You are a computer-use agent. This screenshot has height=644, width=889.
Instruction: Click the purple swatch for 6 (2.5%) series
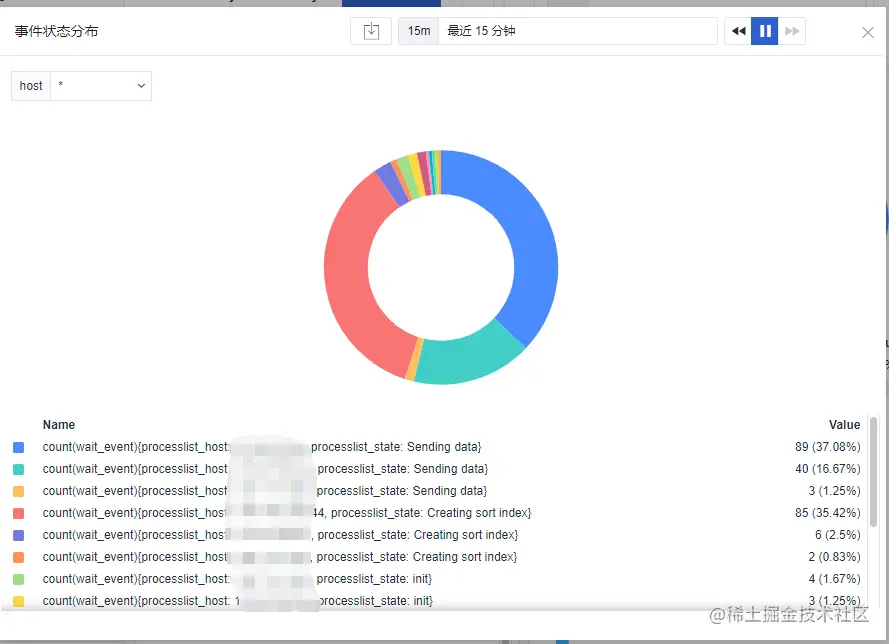[19, 535]
